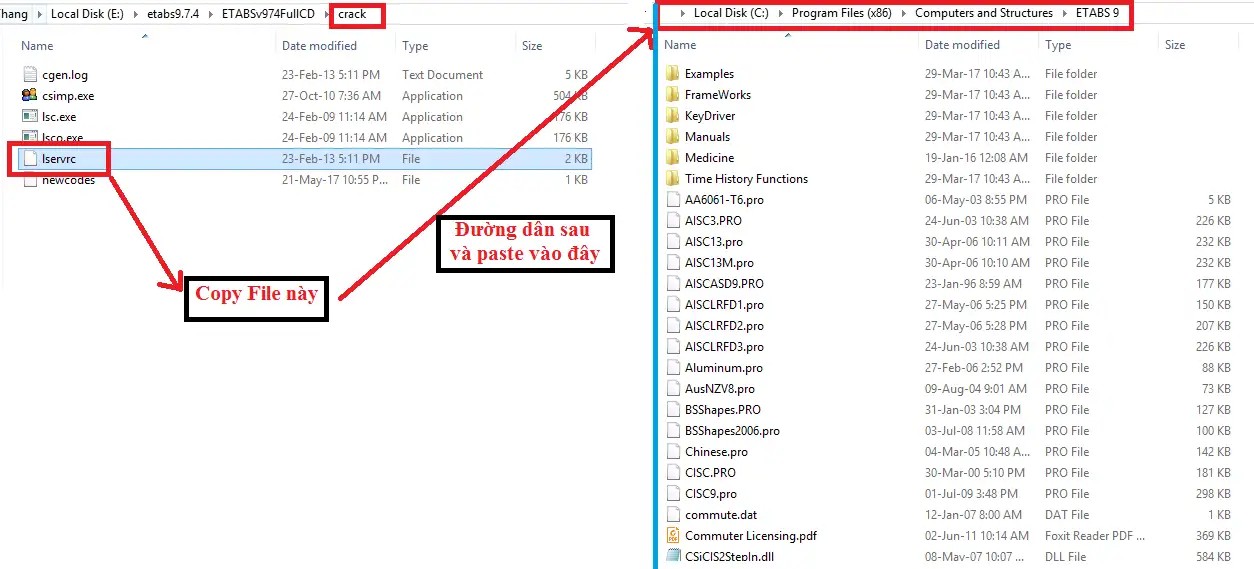Select the CISC9.pro file icon
This screenshot has height=569, width=1254.
point(672,494)
